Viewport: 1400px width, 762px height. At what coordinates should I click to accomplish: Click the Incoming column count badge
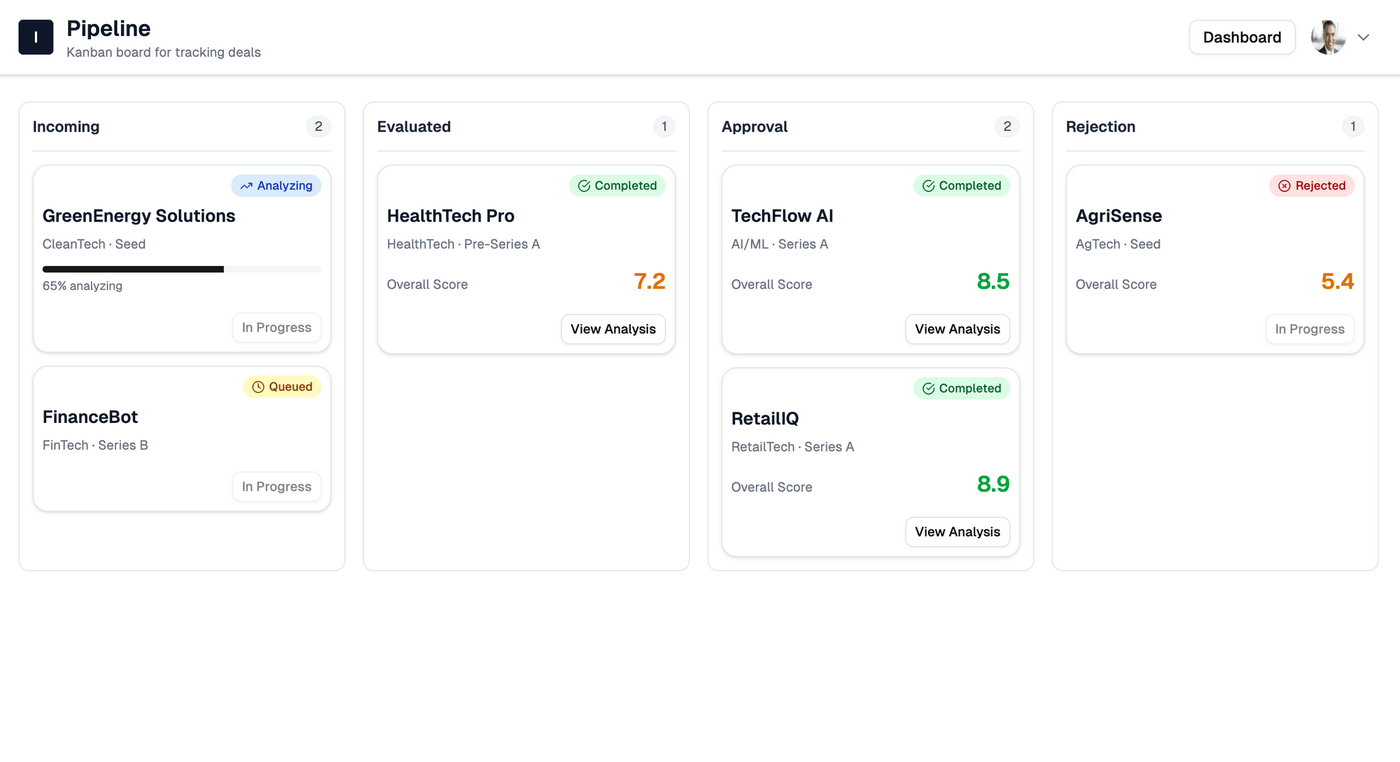(318, 127)
